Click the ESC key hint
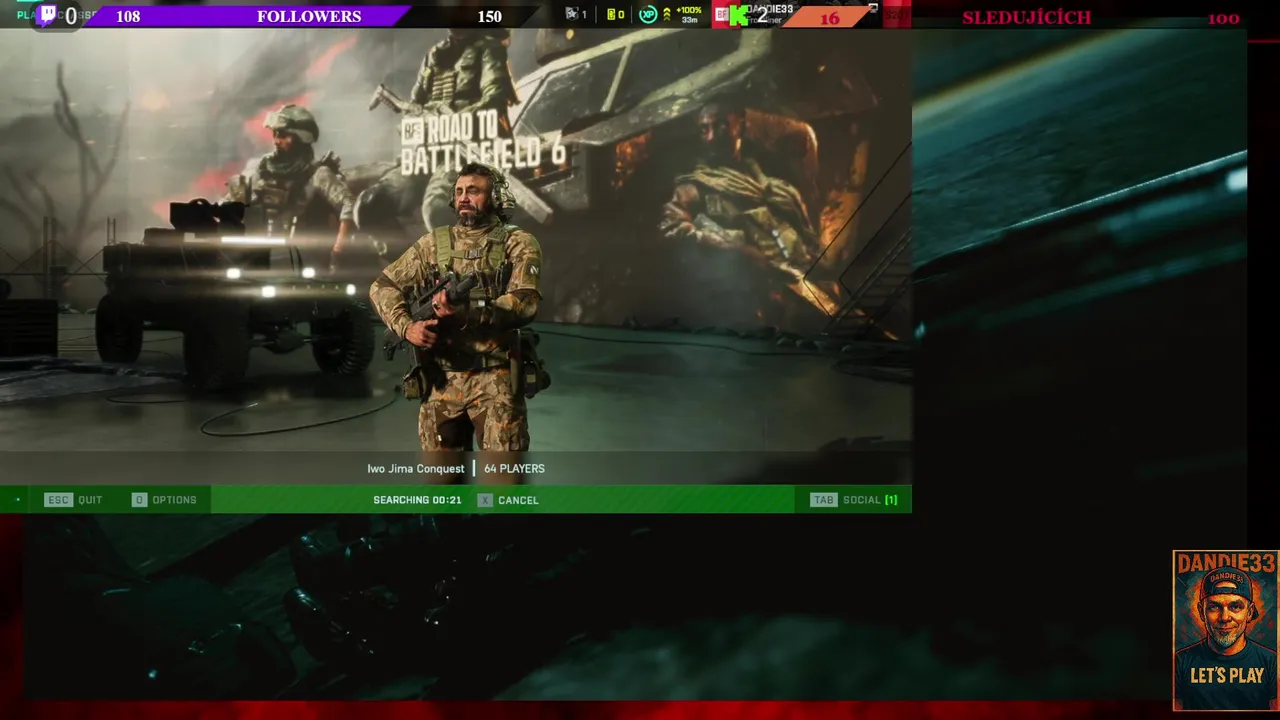1280x720 pixels. coord(58,500)
